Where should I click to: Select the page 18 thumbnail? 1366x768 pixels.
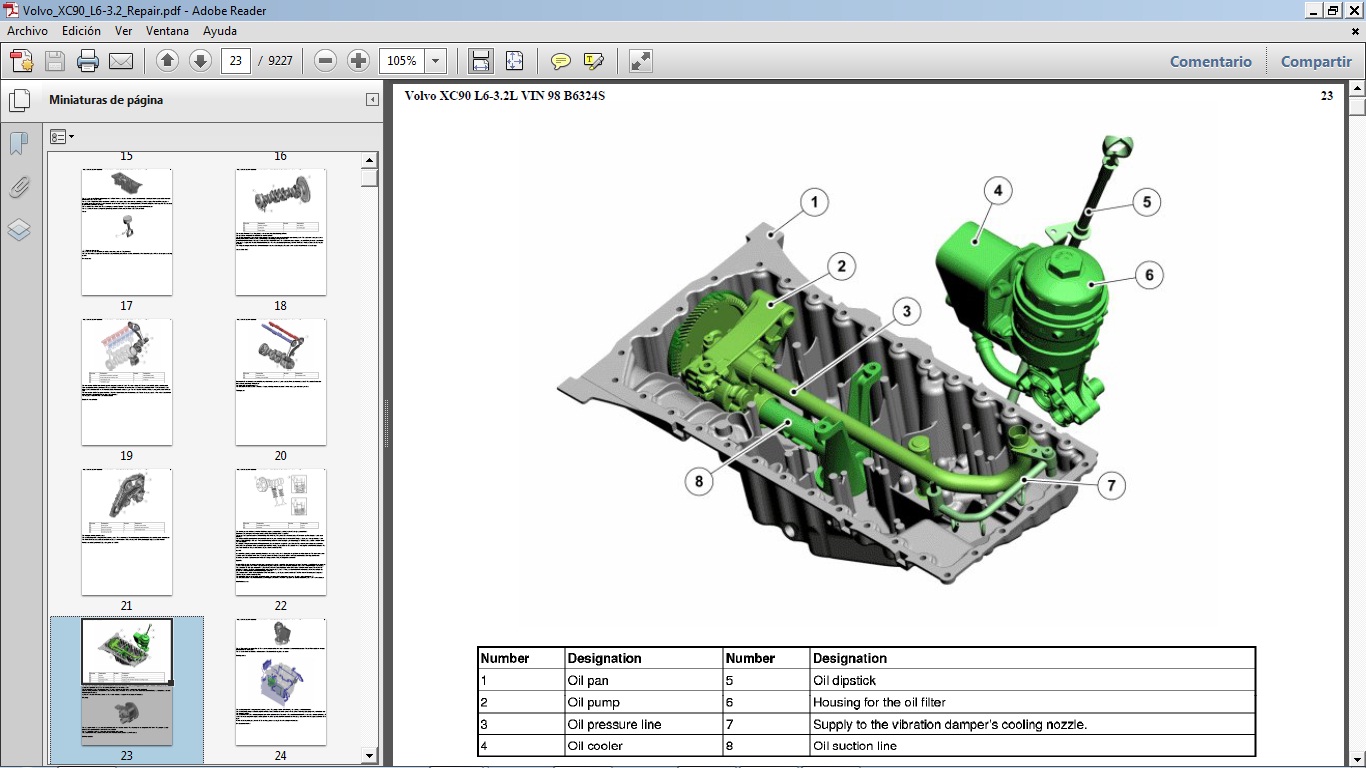(x=281, y=232)
